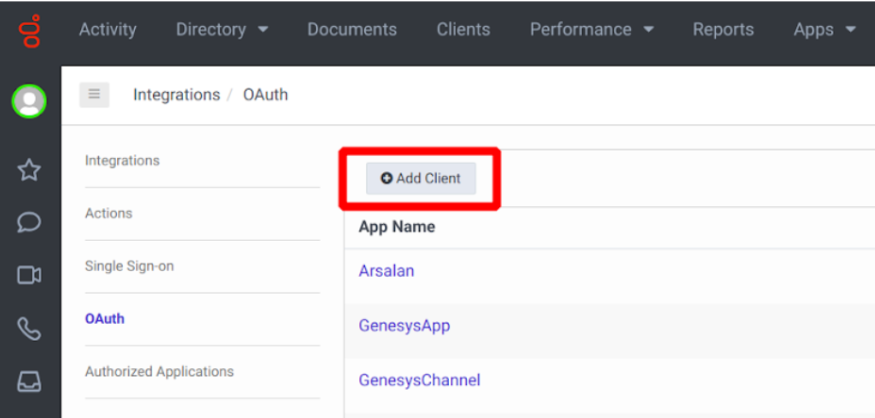Open the chat bubble icon
This screenshot has height=418, width=875.
tap(29, 222)
